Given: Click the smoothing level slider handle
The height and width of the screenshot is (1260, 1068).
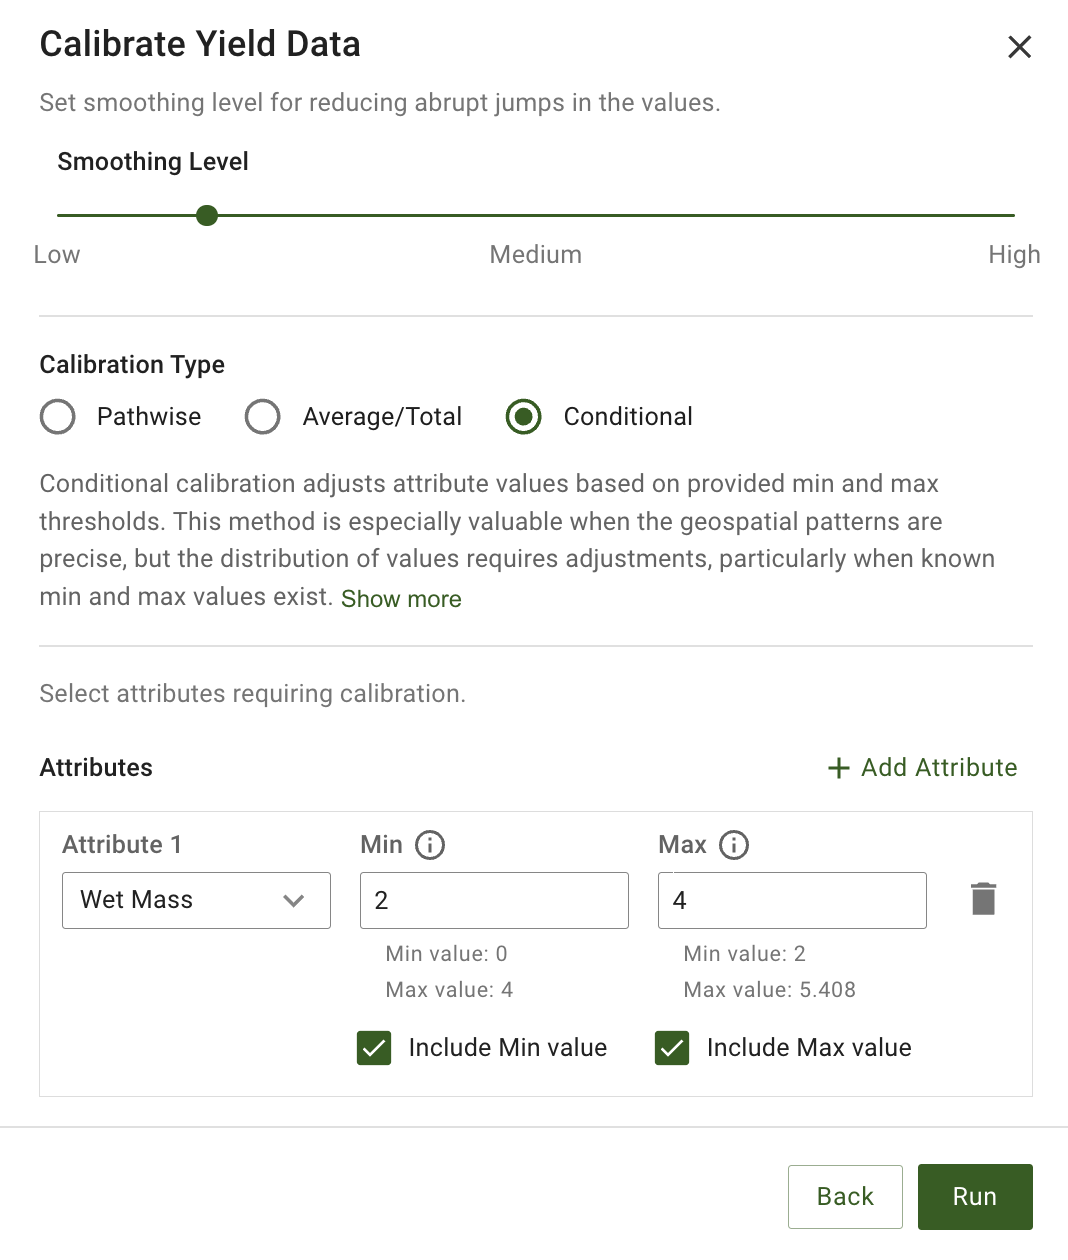Looking at the screenshot, I should (x=207, y=215).
